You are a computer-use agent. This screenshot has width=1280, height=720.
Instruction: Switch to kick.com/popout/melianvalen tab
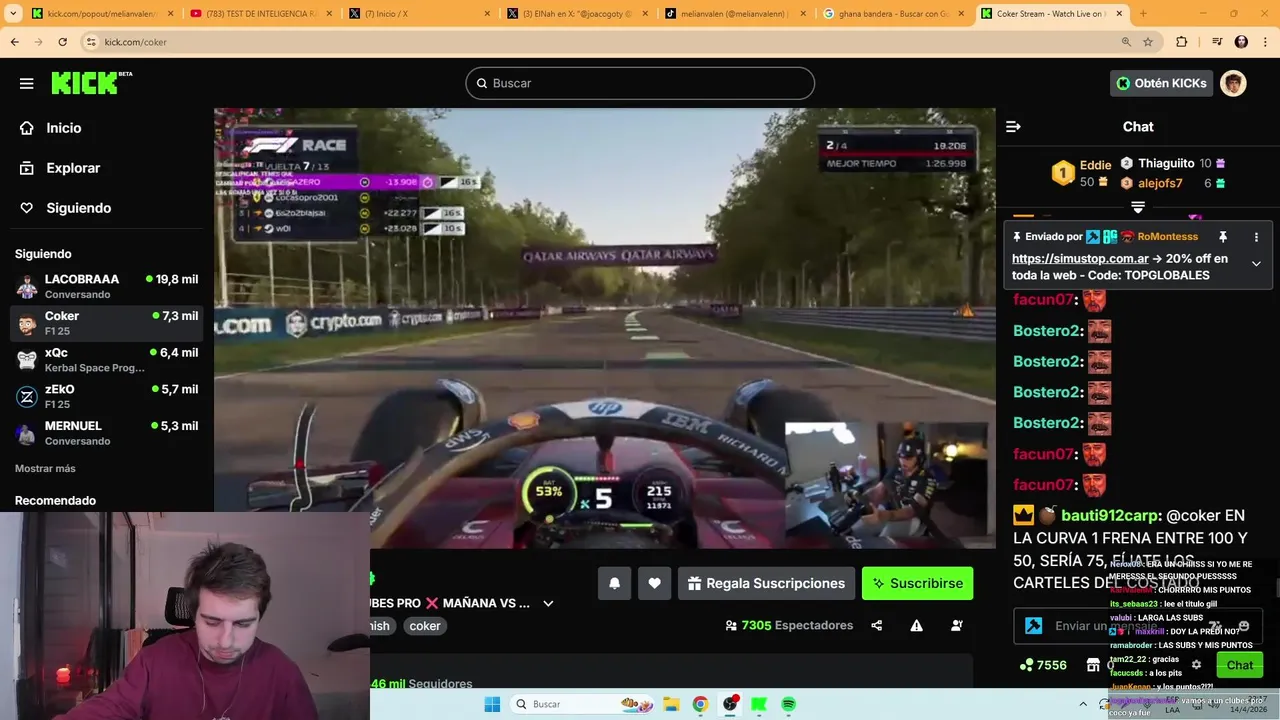coord(102,14)
